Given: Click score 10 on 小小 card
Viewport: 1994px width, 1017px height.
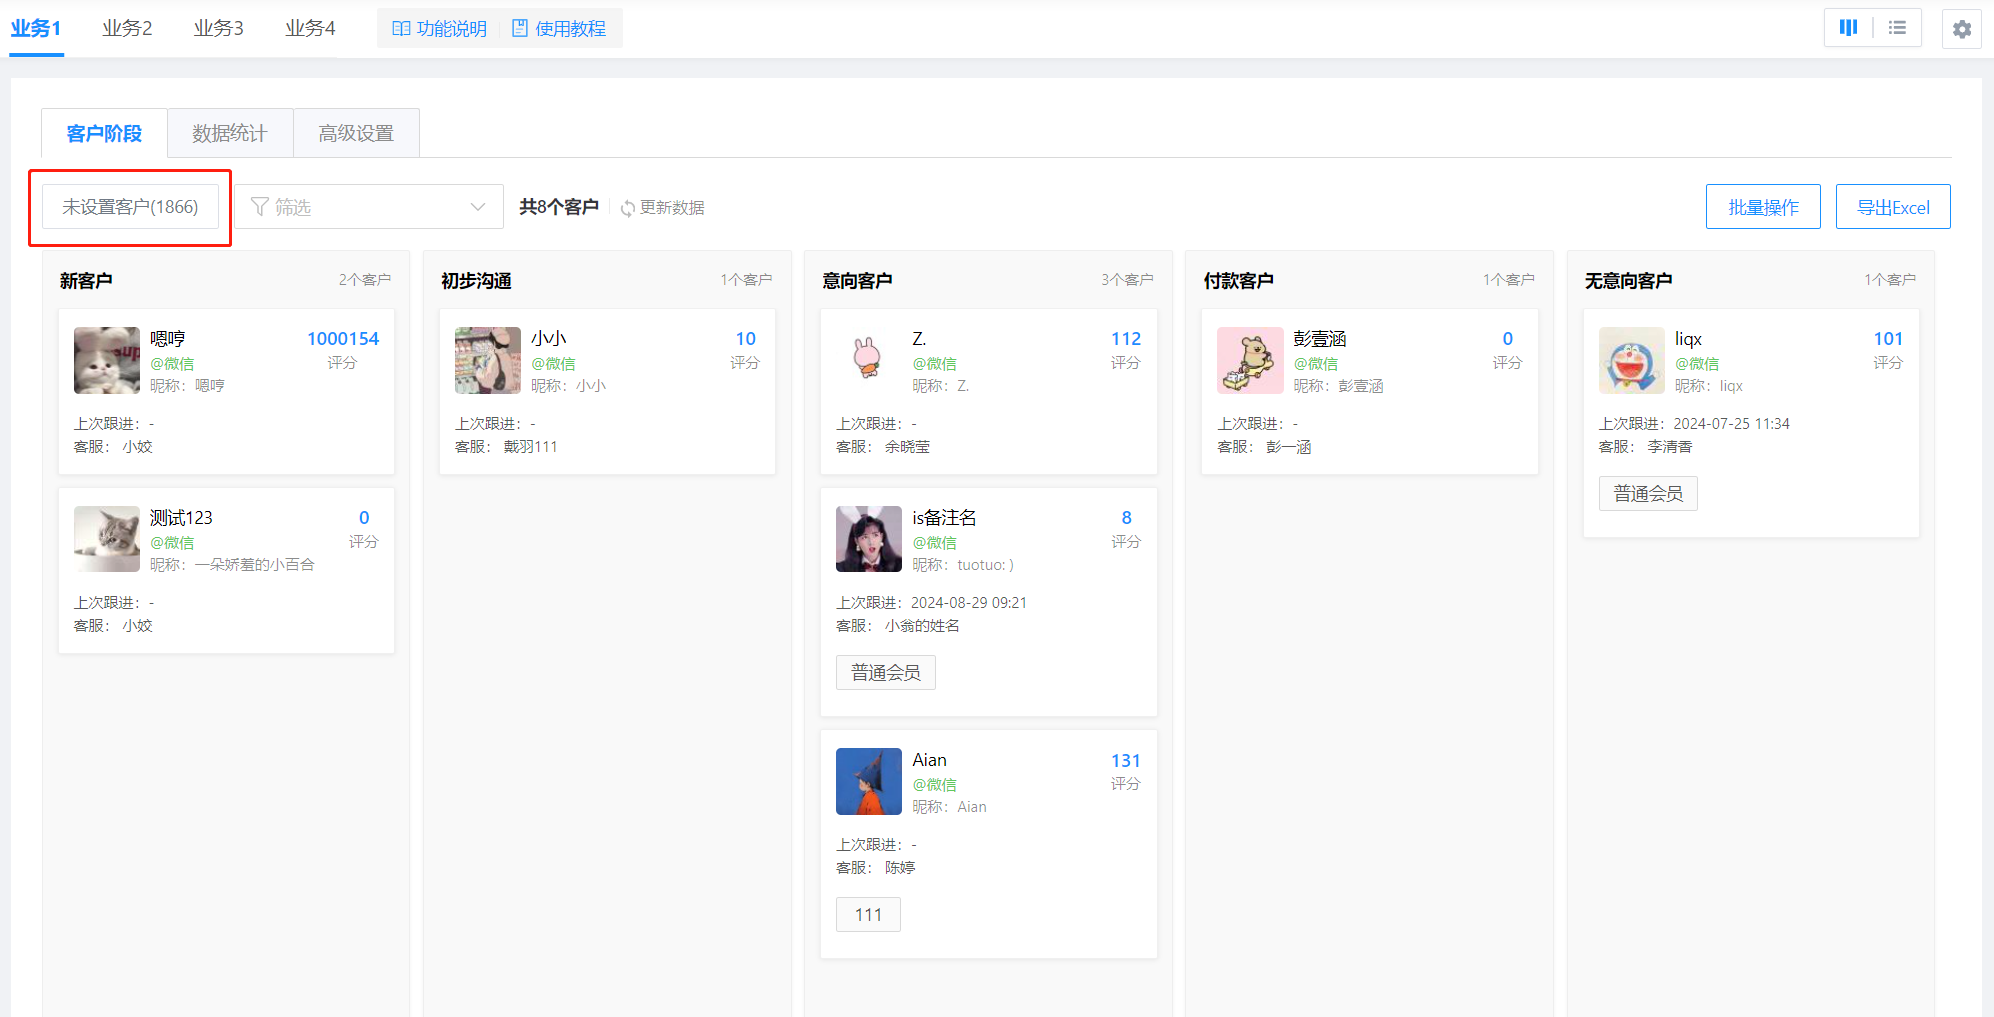Looking at the screenshot, I should [746, 339].
